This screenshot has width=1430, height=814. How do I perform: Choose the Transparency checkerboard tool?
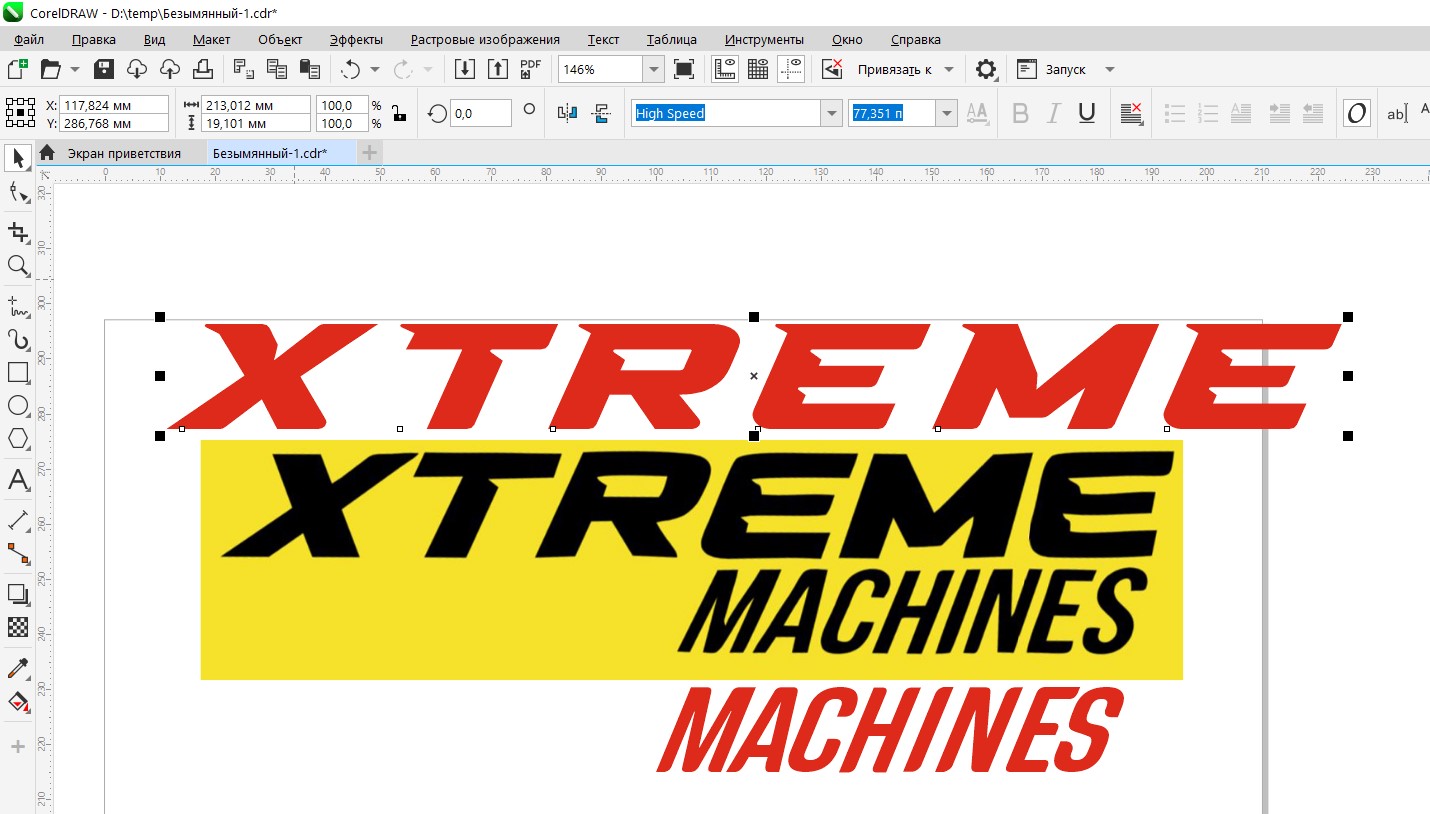pyautogui.click(x=18, y=627)
